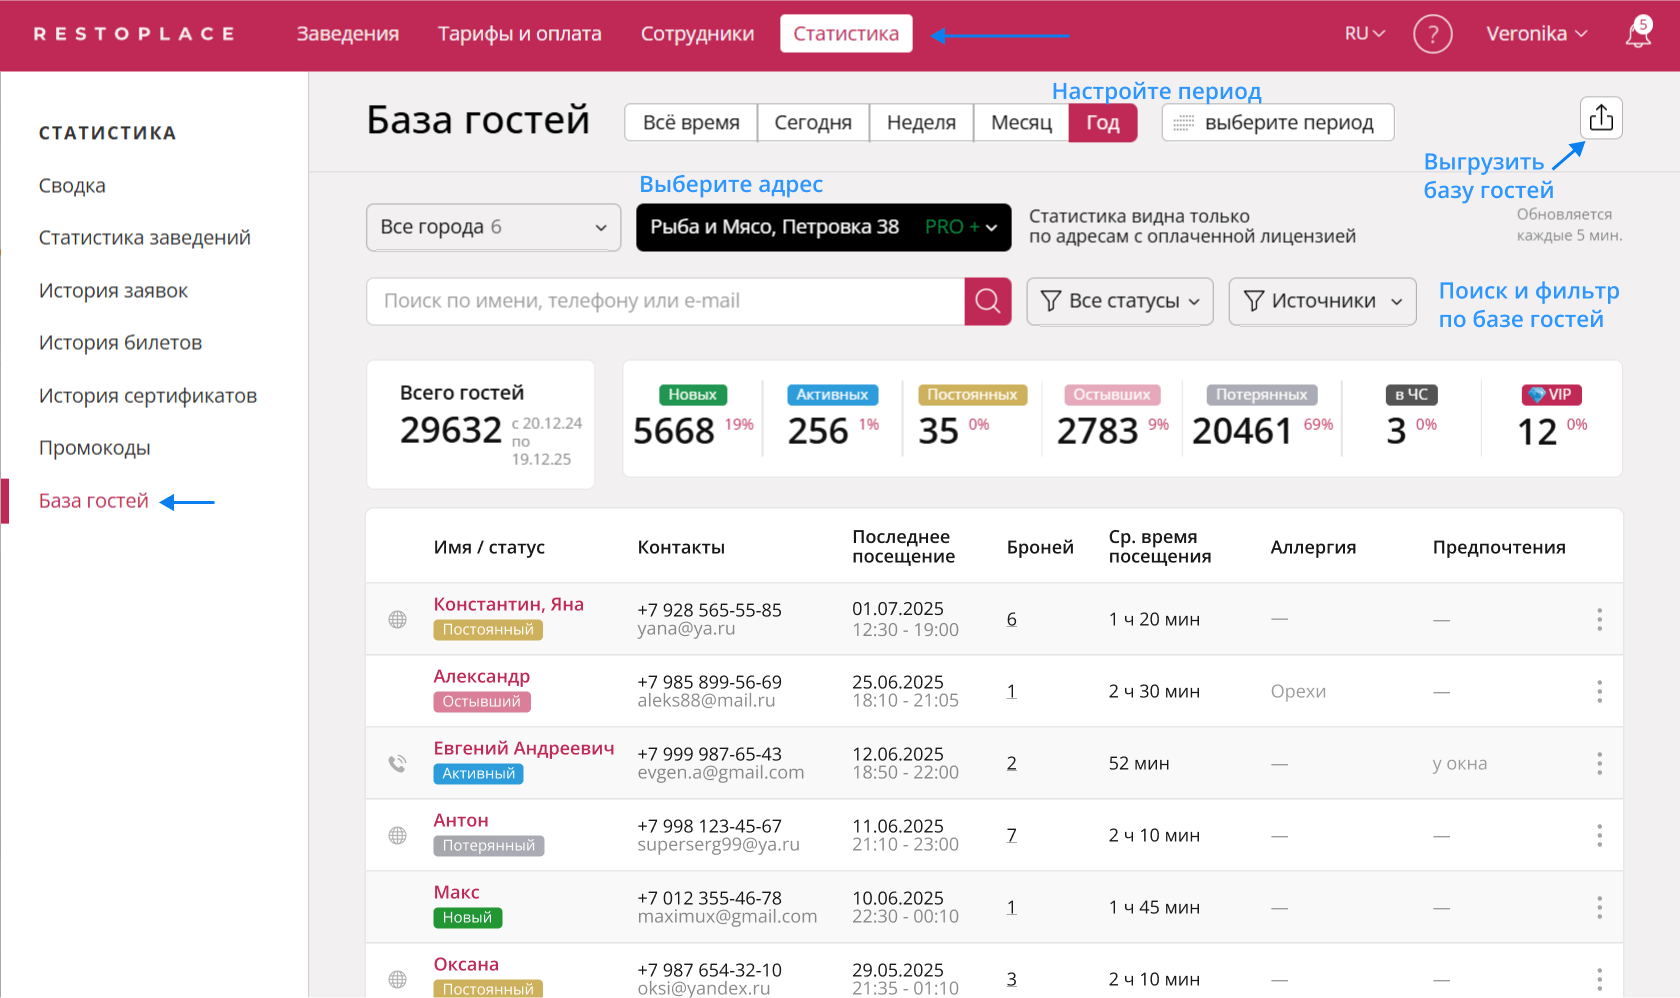Click the globe icon next to Антон

397,835
